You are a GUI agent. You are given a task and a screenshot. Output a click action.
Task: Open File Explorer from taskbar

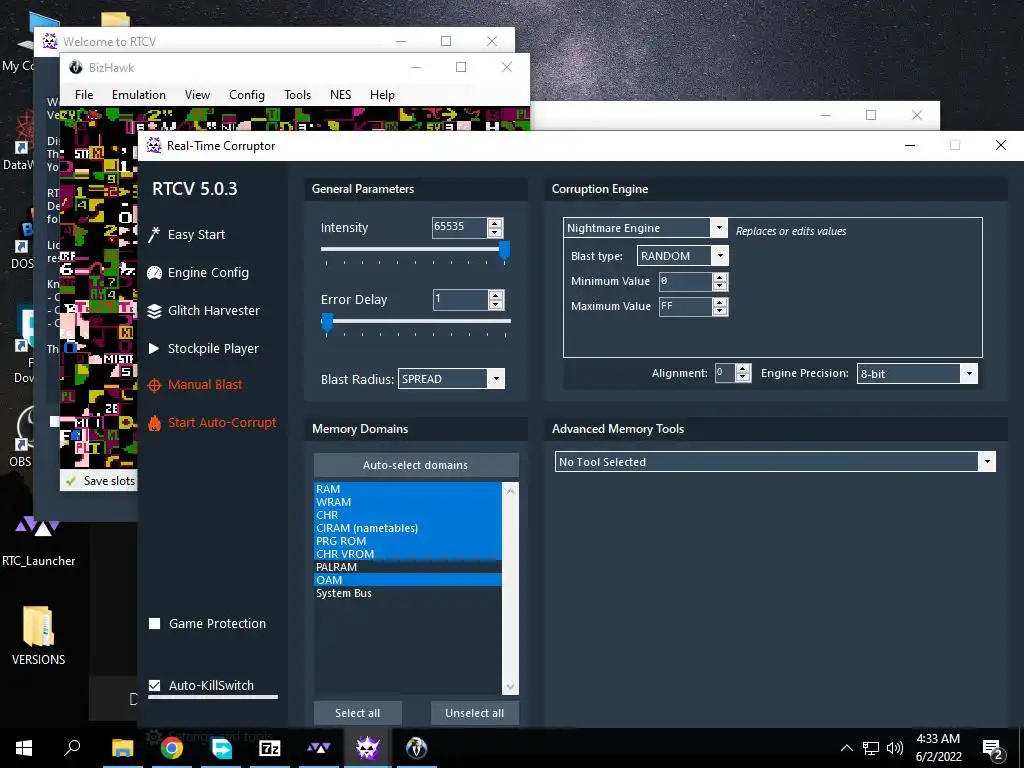(x=122, y=748)
